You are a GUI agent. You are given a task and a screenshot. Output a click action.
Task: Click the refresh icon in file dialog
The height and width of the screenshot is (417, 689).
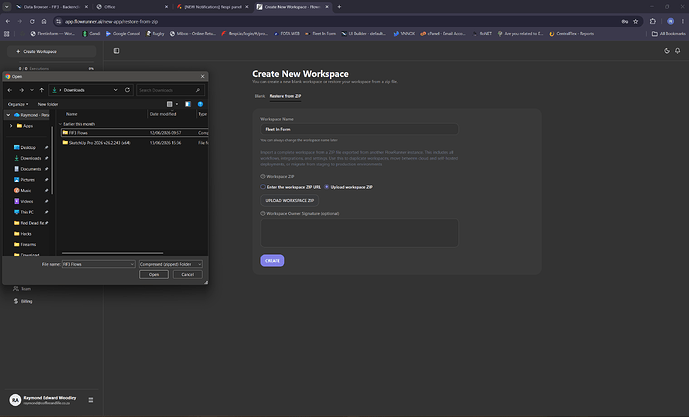[x=127, y=90]
